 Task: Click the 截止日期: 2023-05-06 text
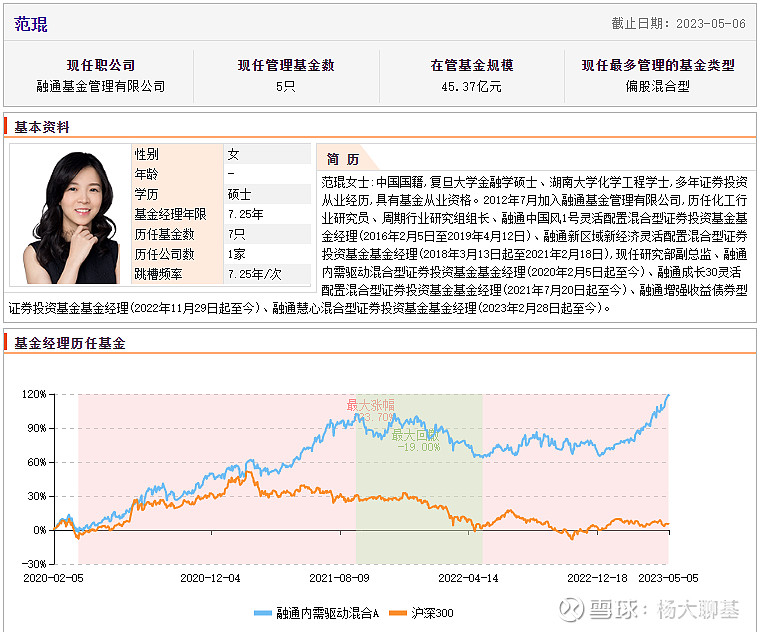pyautogui.click(x=678, y=24)
